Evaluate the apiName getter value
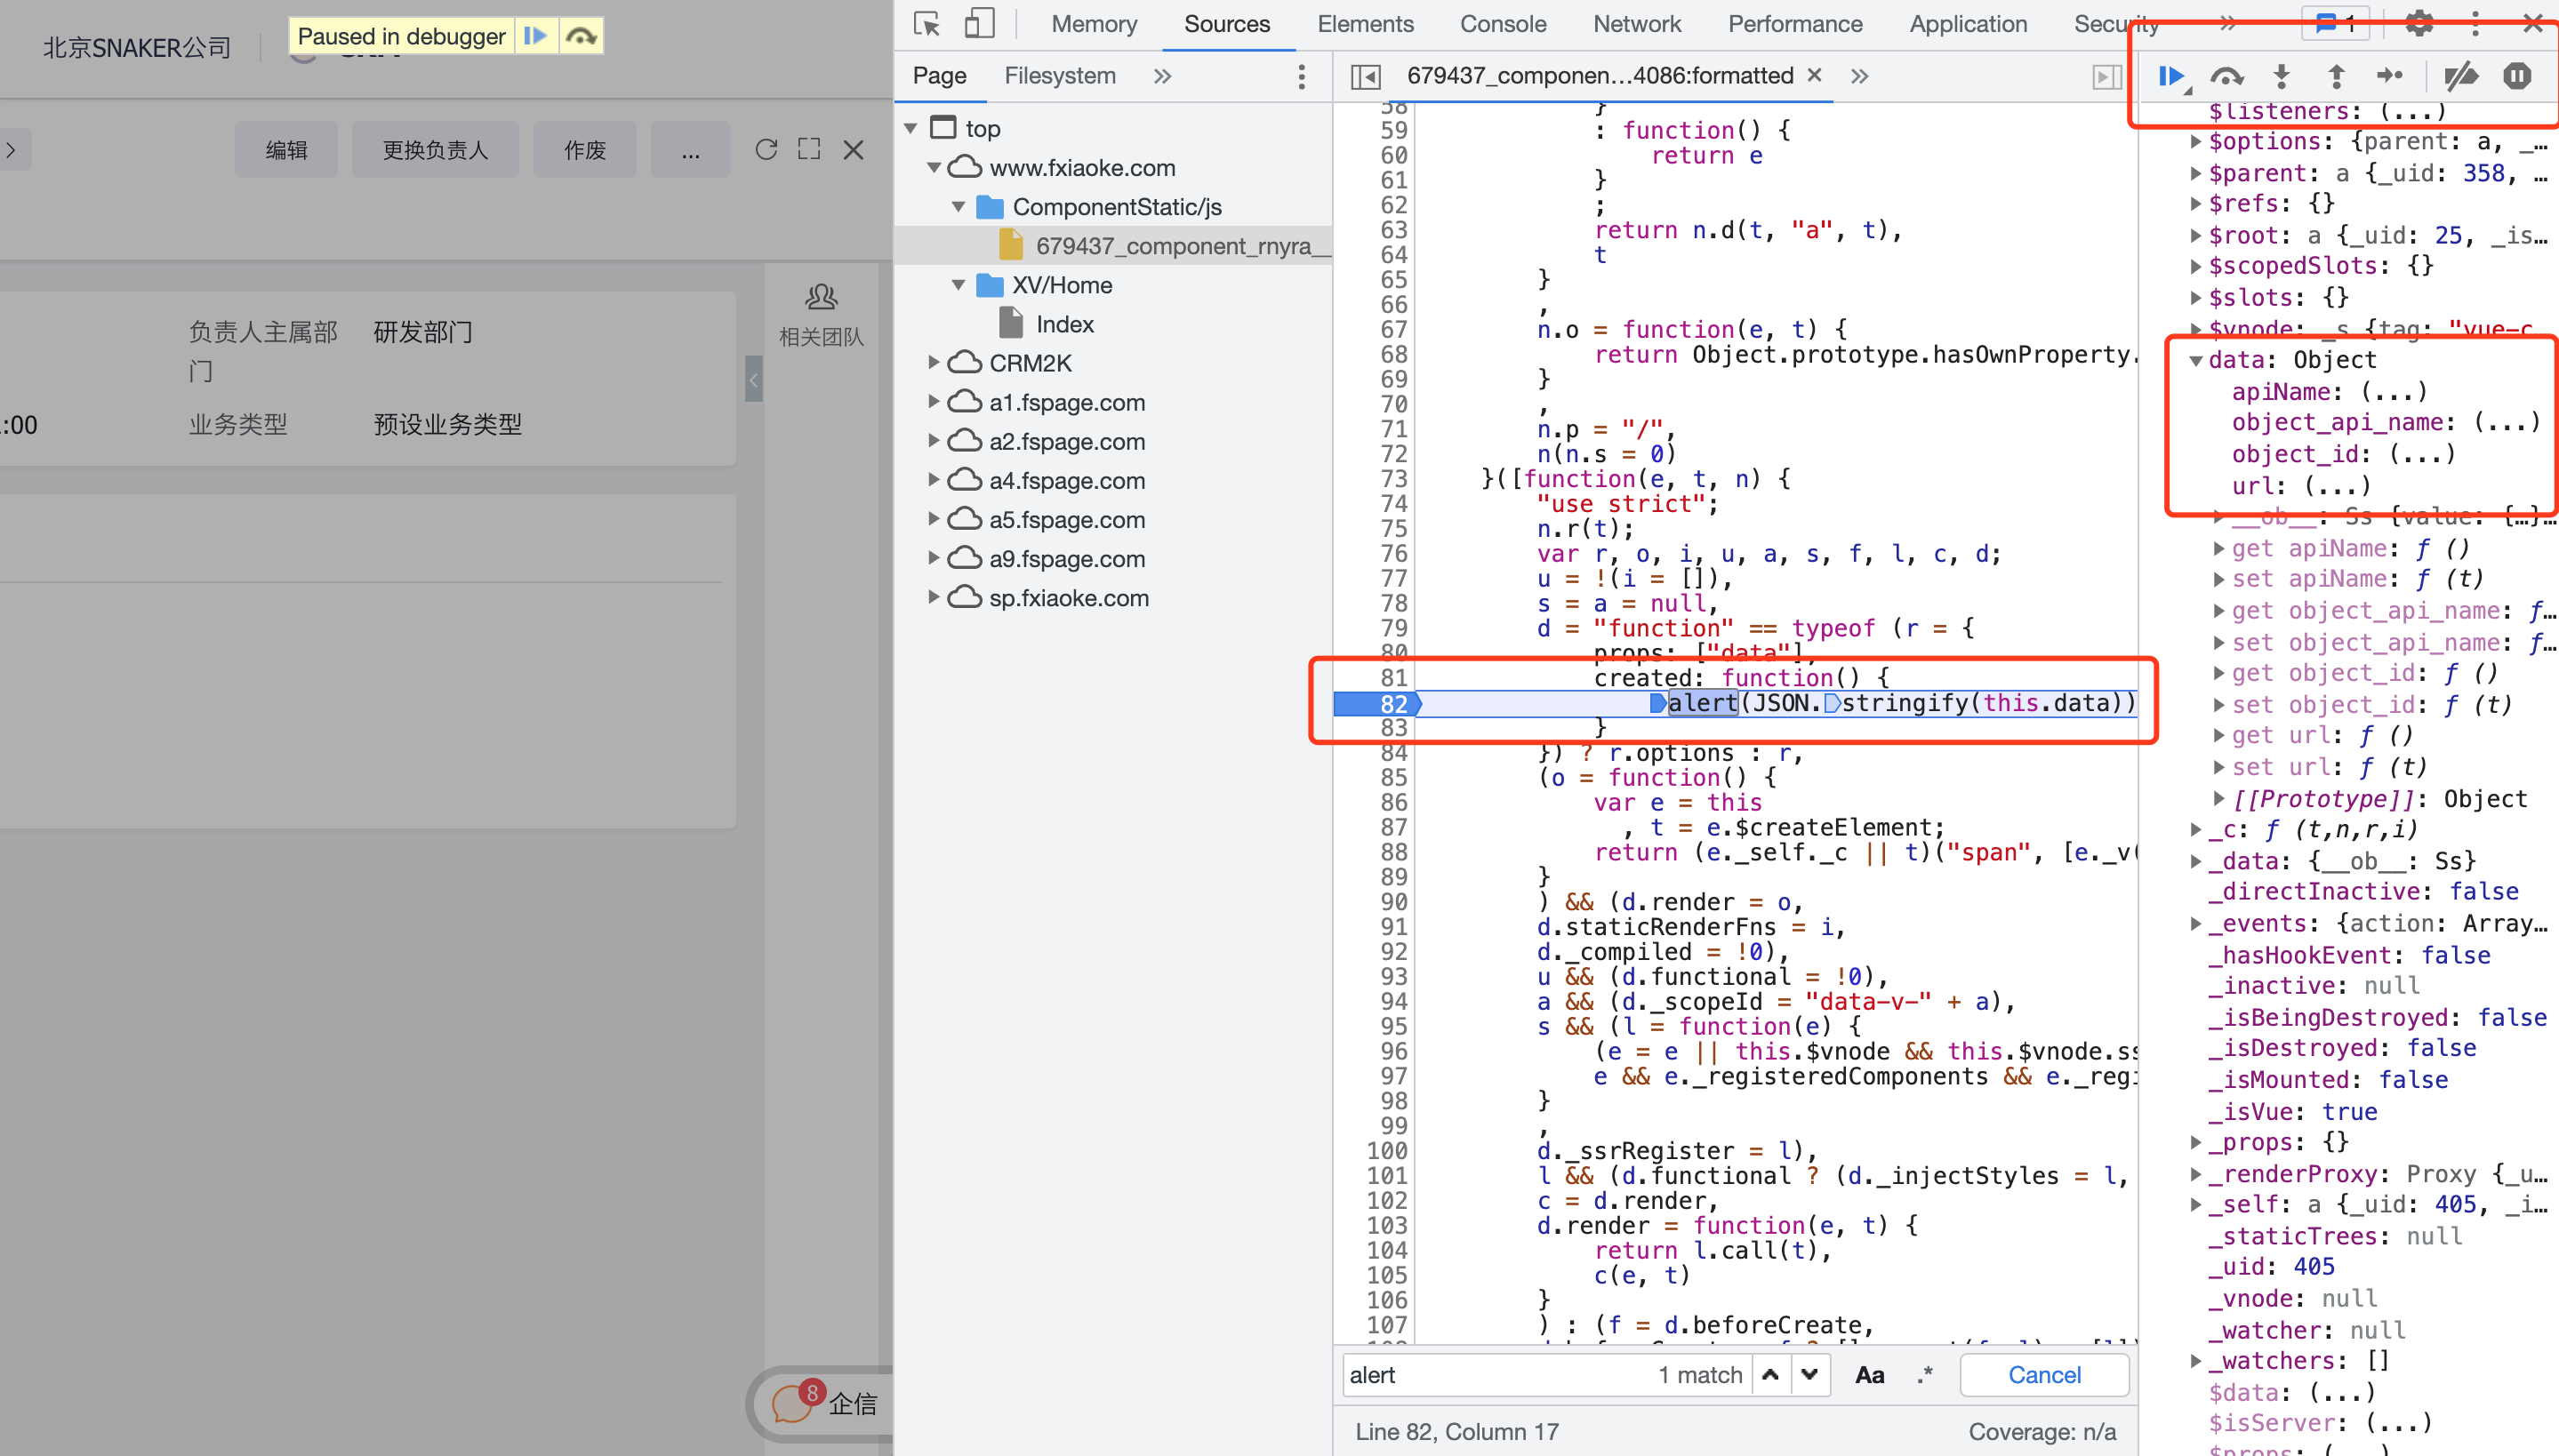 2394,392
